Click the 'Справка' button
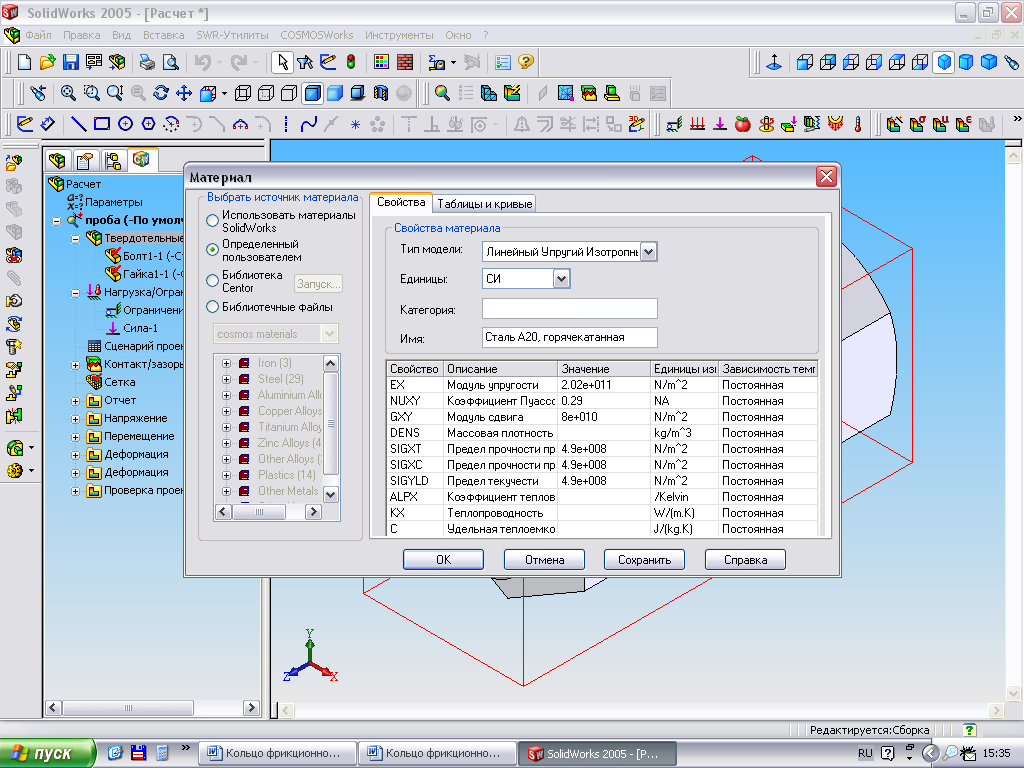Screen dimensions: 1024x768 pos(745,560)
